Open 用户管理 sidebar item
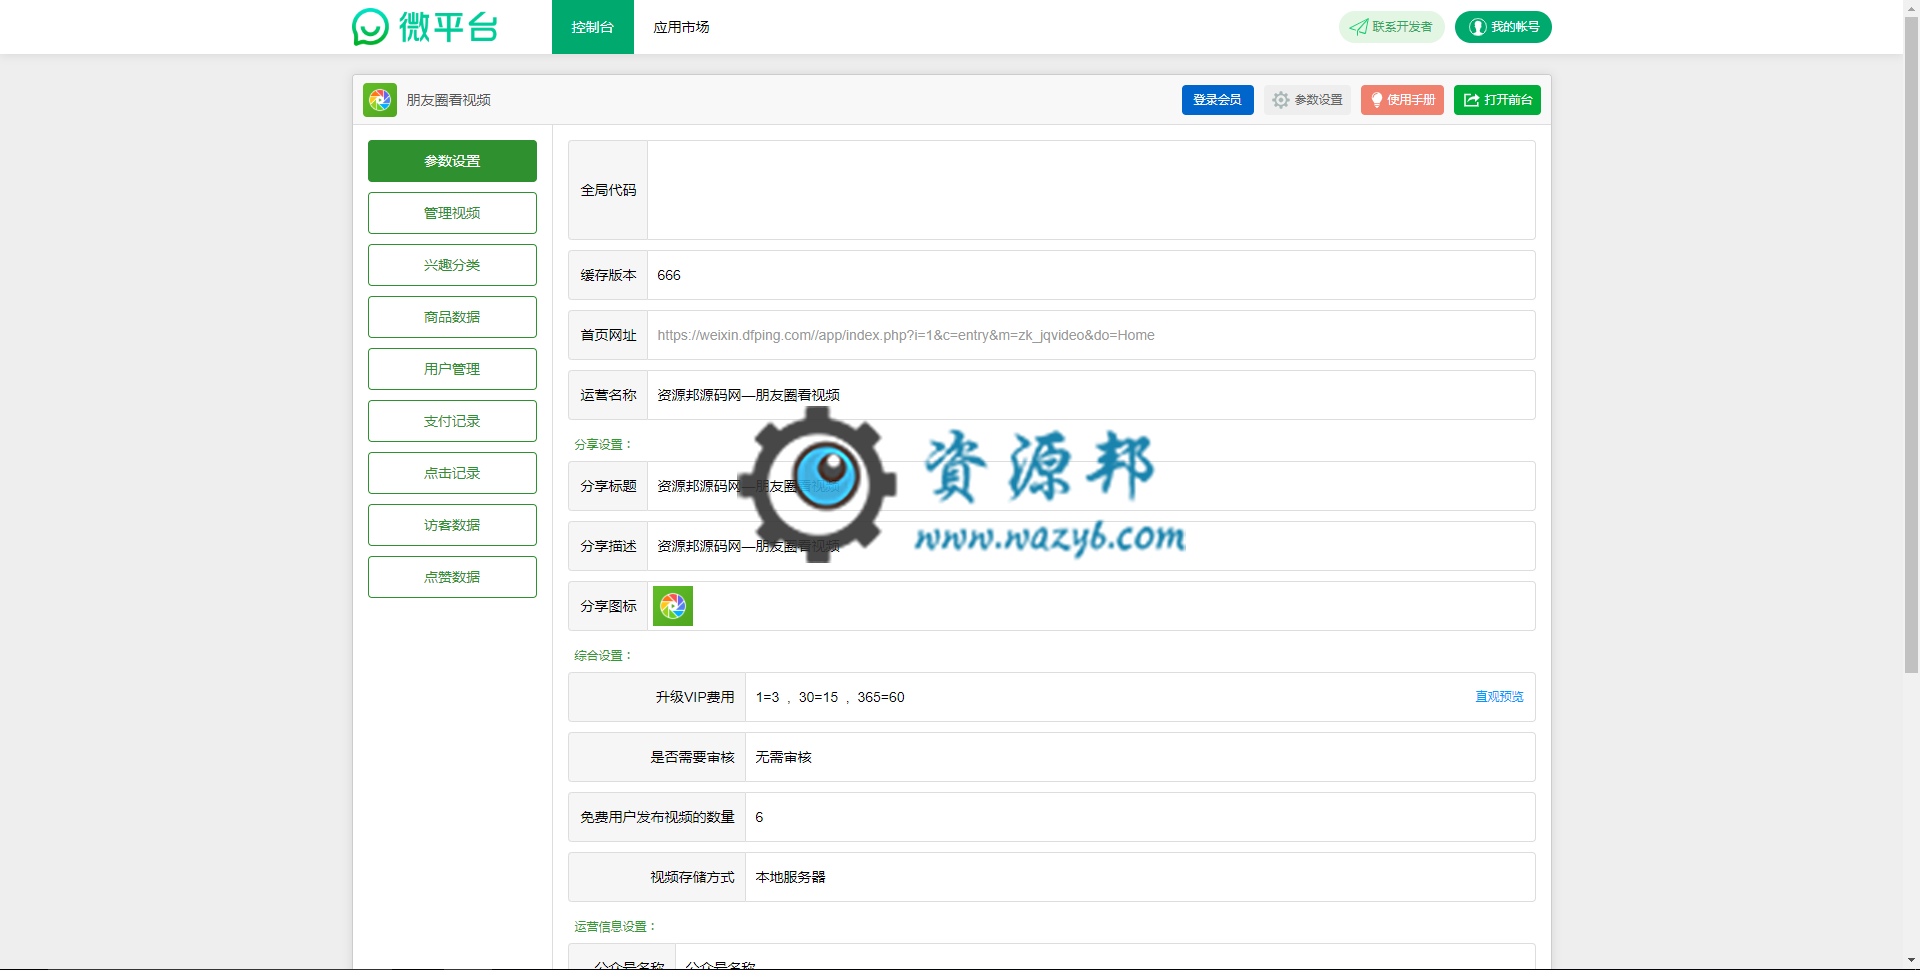Image resolution: width=1920 pixels, height=970 pixels. [452, 369]
